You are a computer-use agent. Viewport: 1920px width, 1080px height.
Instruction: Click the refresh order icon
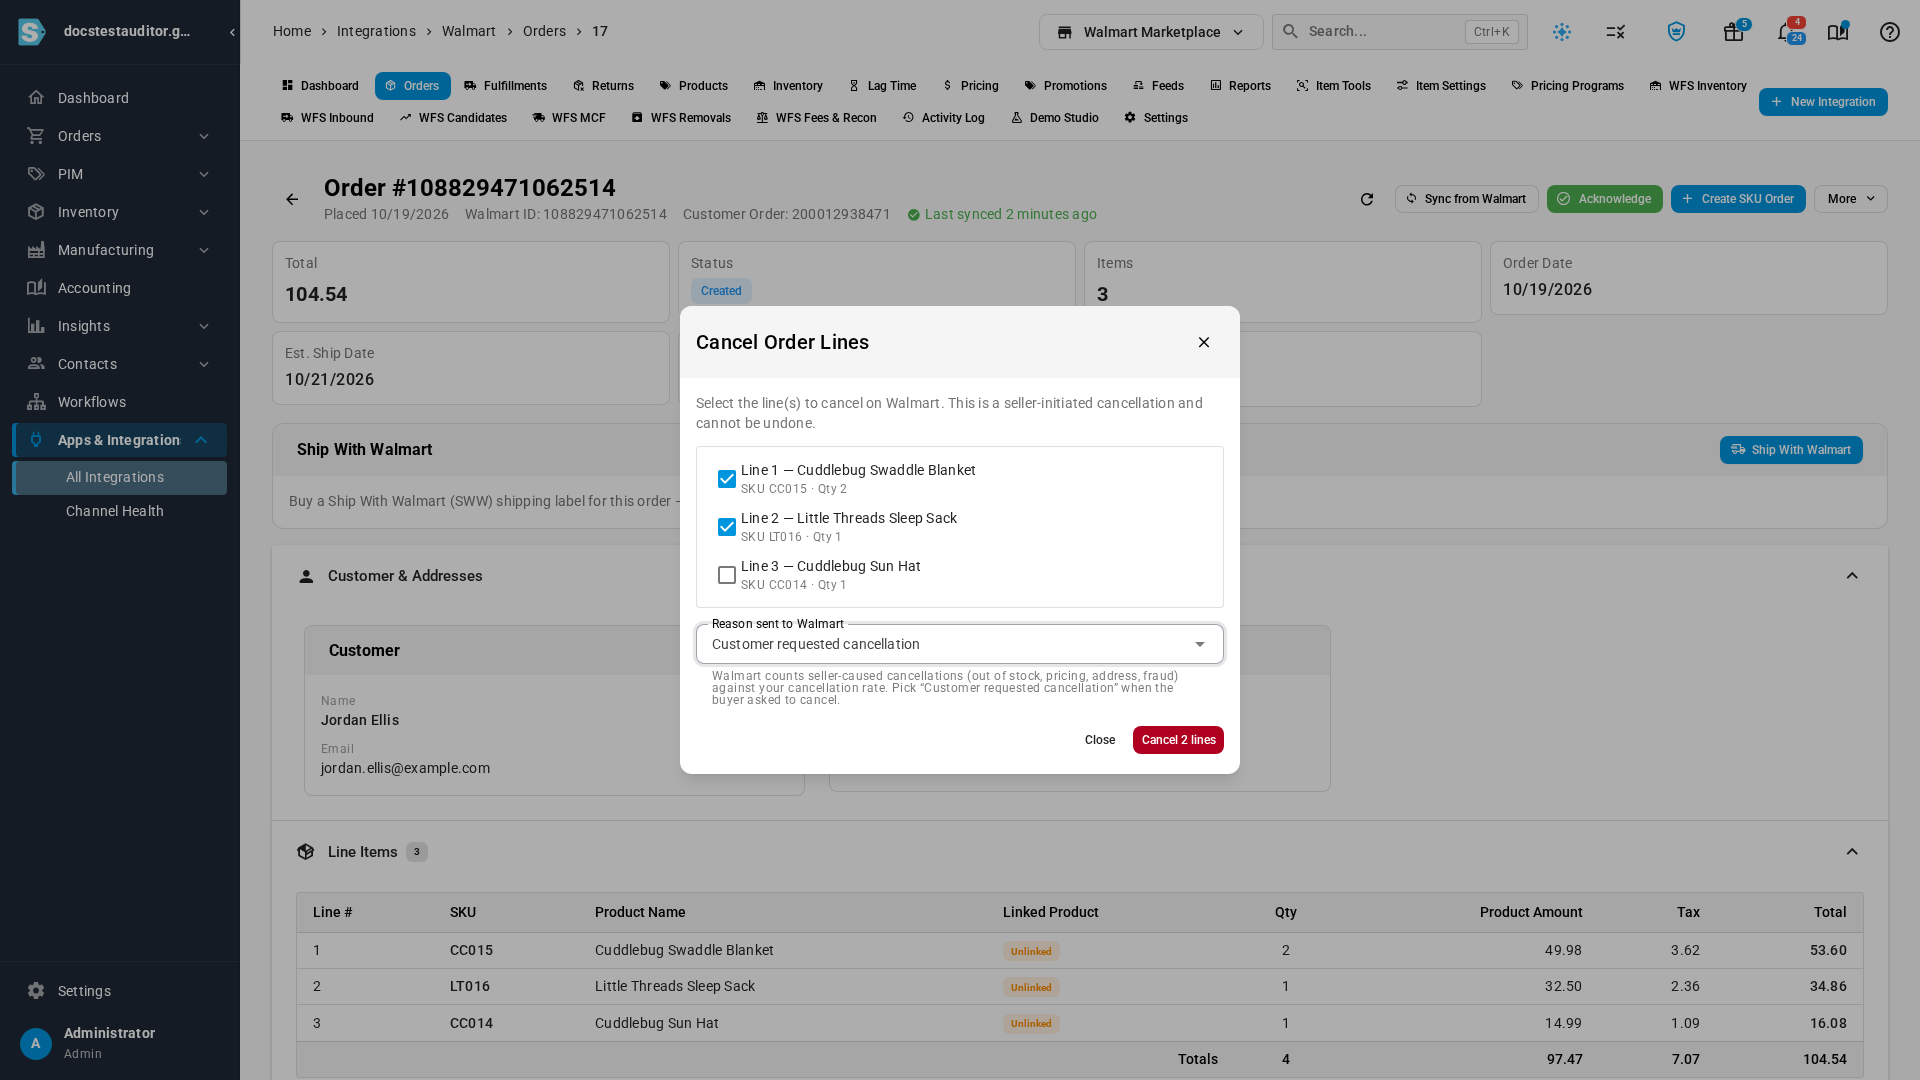[1367, 199]
